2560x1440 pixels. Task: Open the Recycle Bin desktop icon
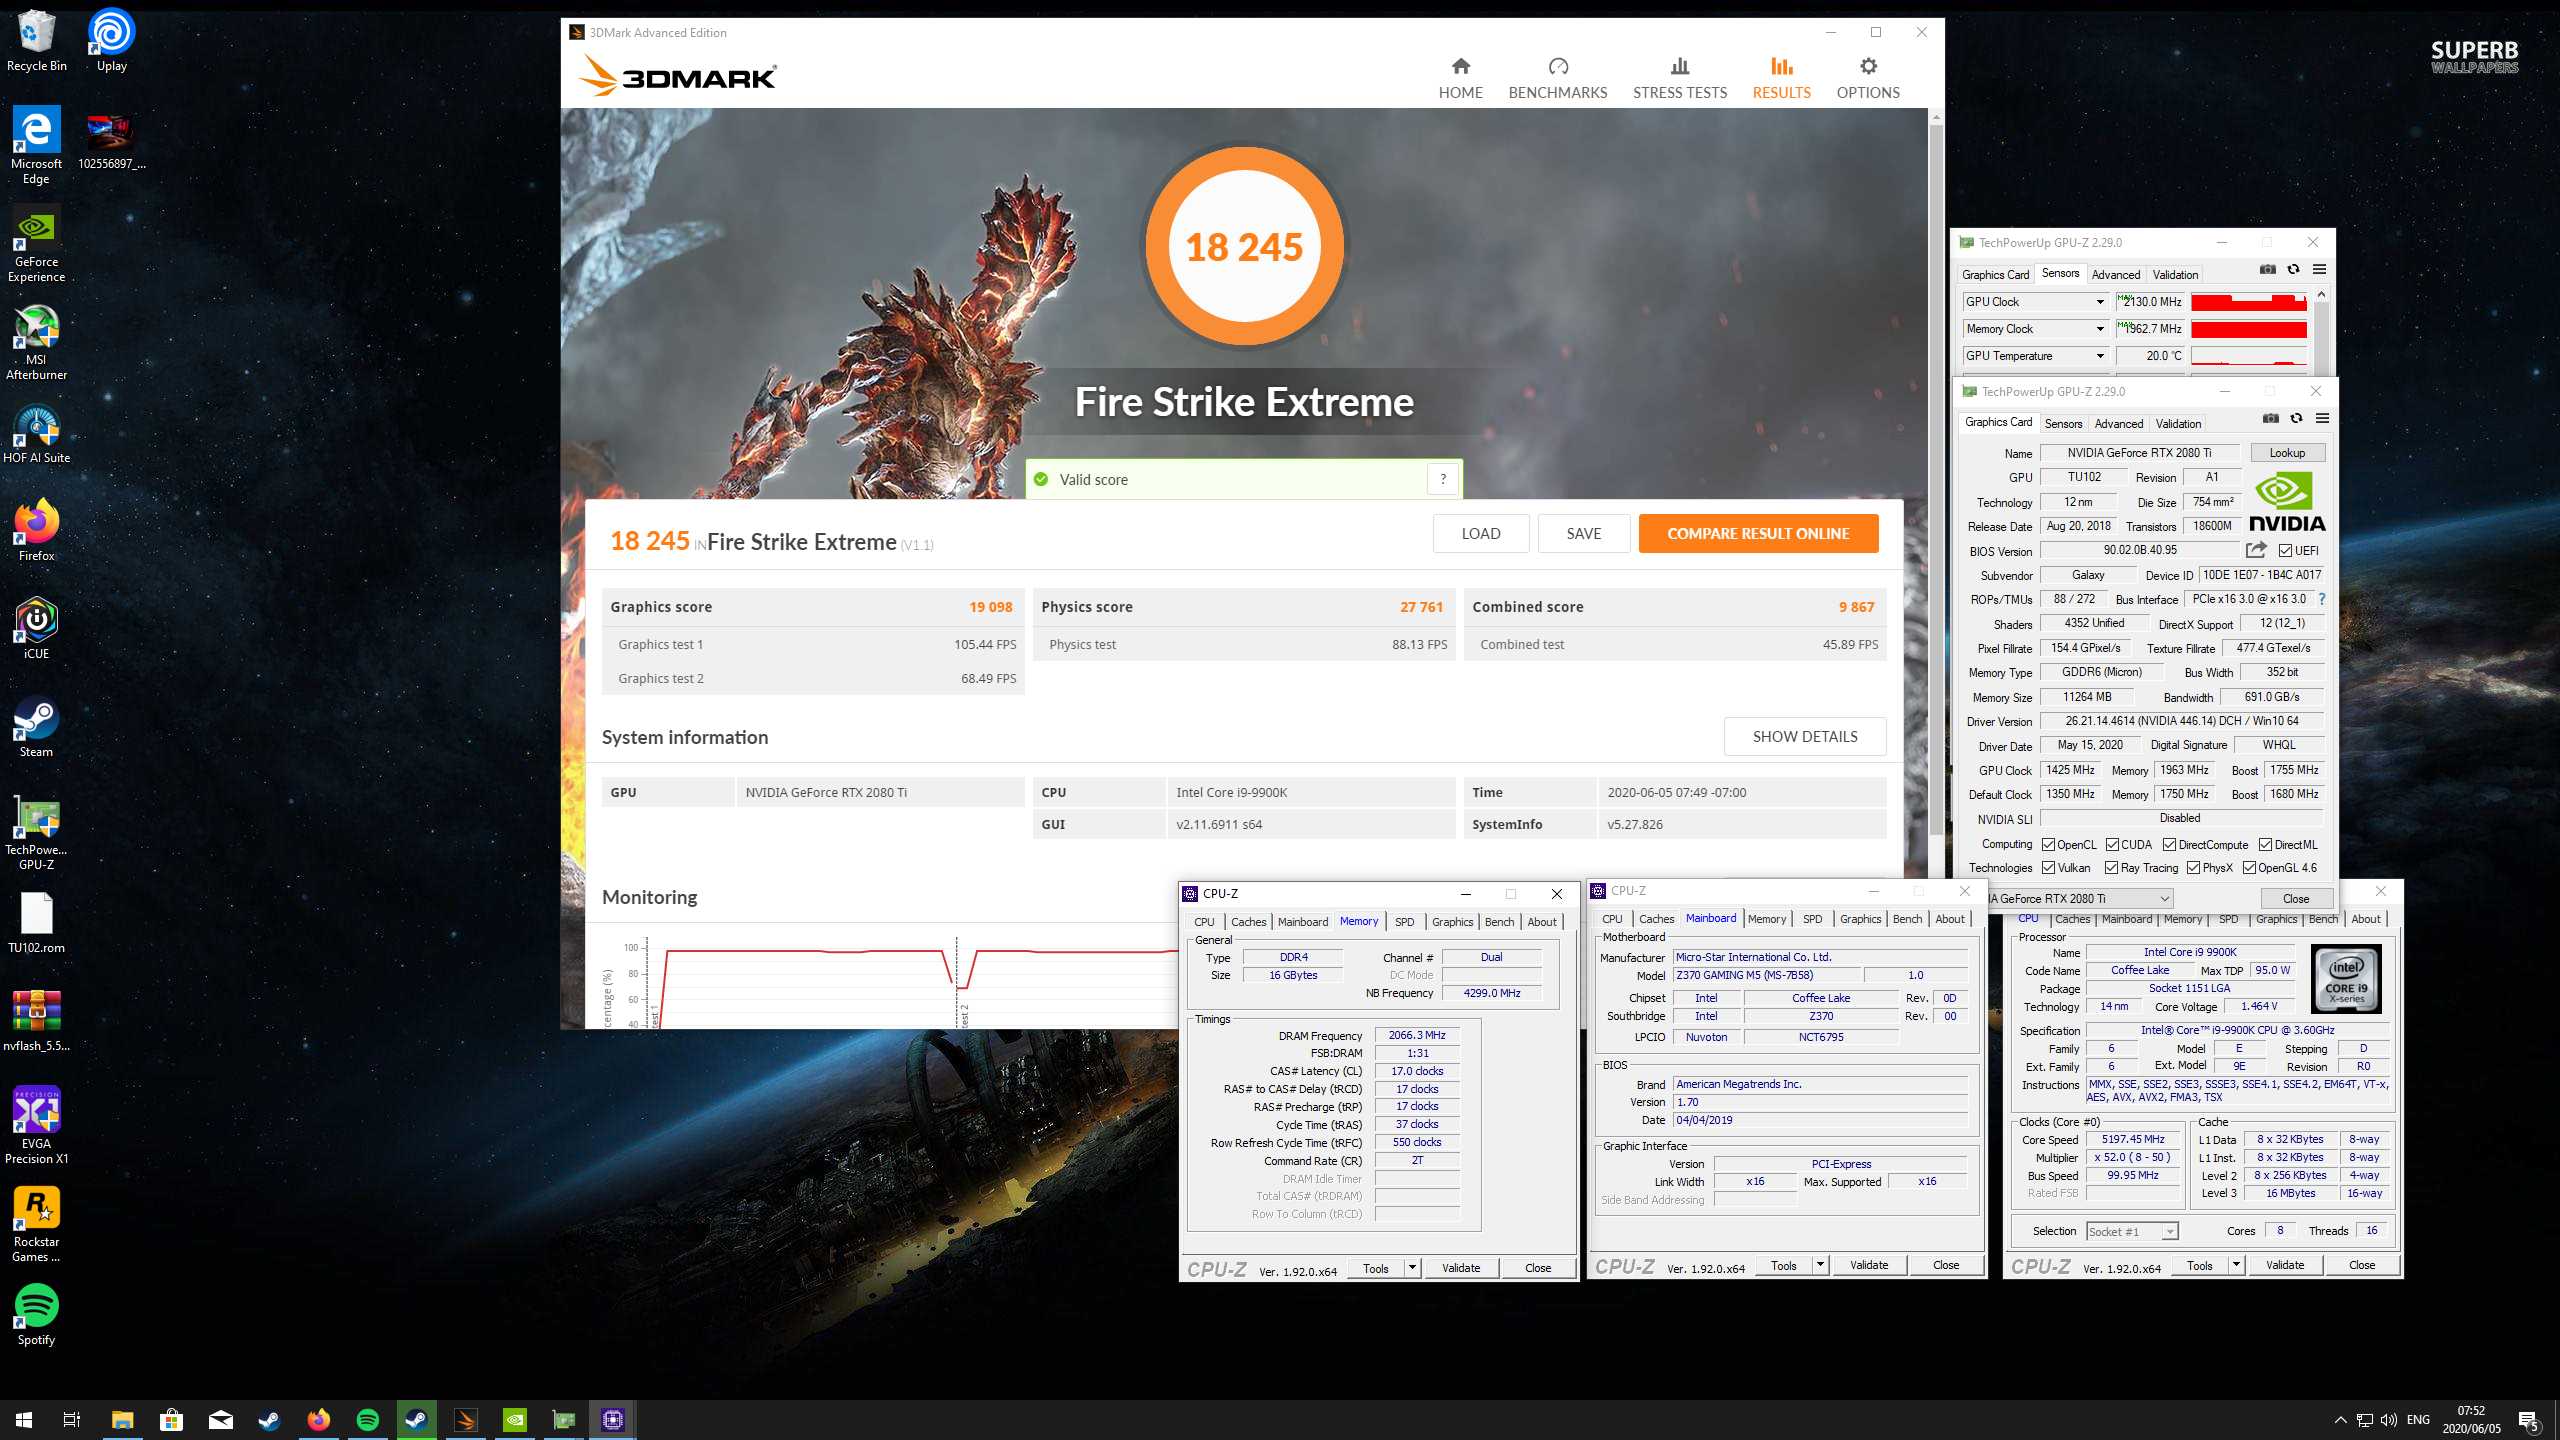tap(36, 40)
